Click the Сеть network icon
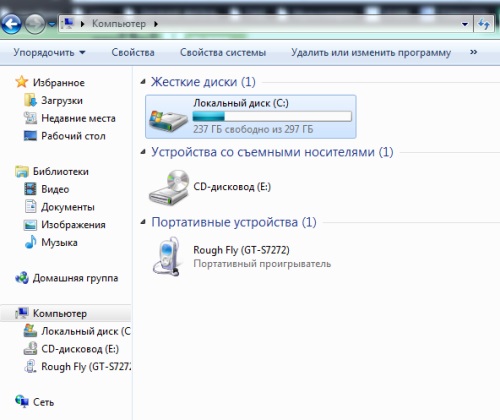500x420 pixels. [22, 401]
